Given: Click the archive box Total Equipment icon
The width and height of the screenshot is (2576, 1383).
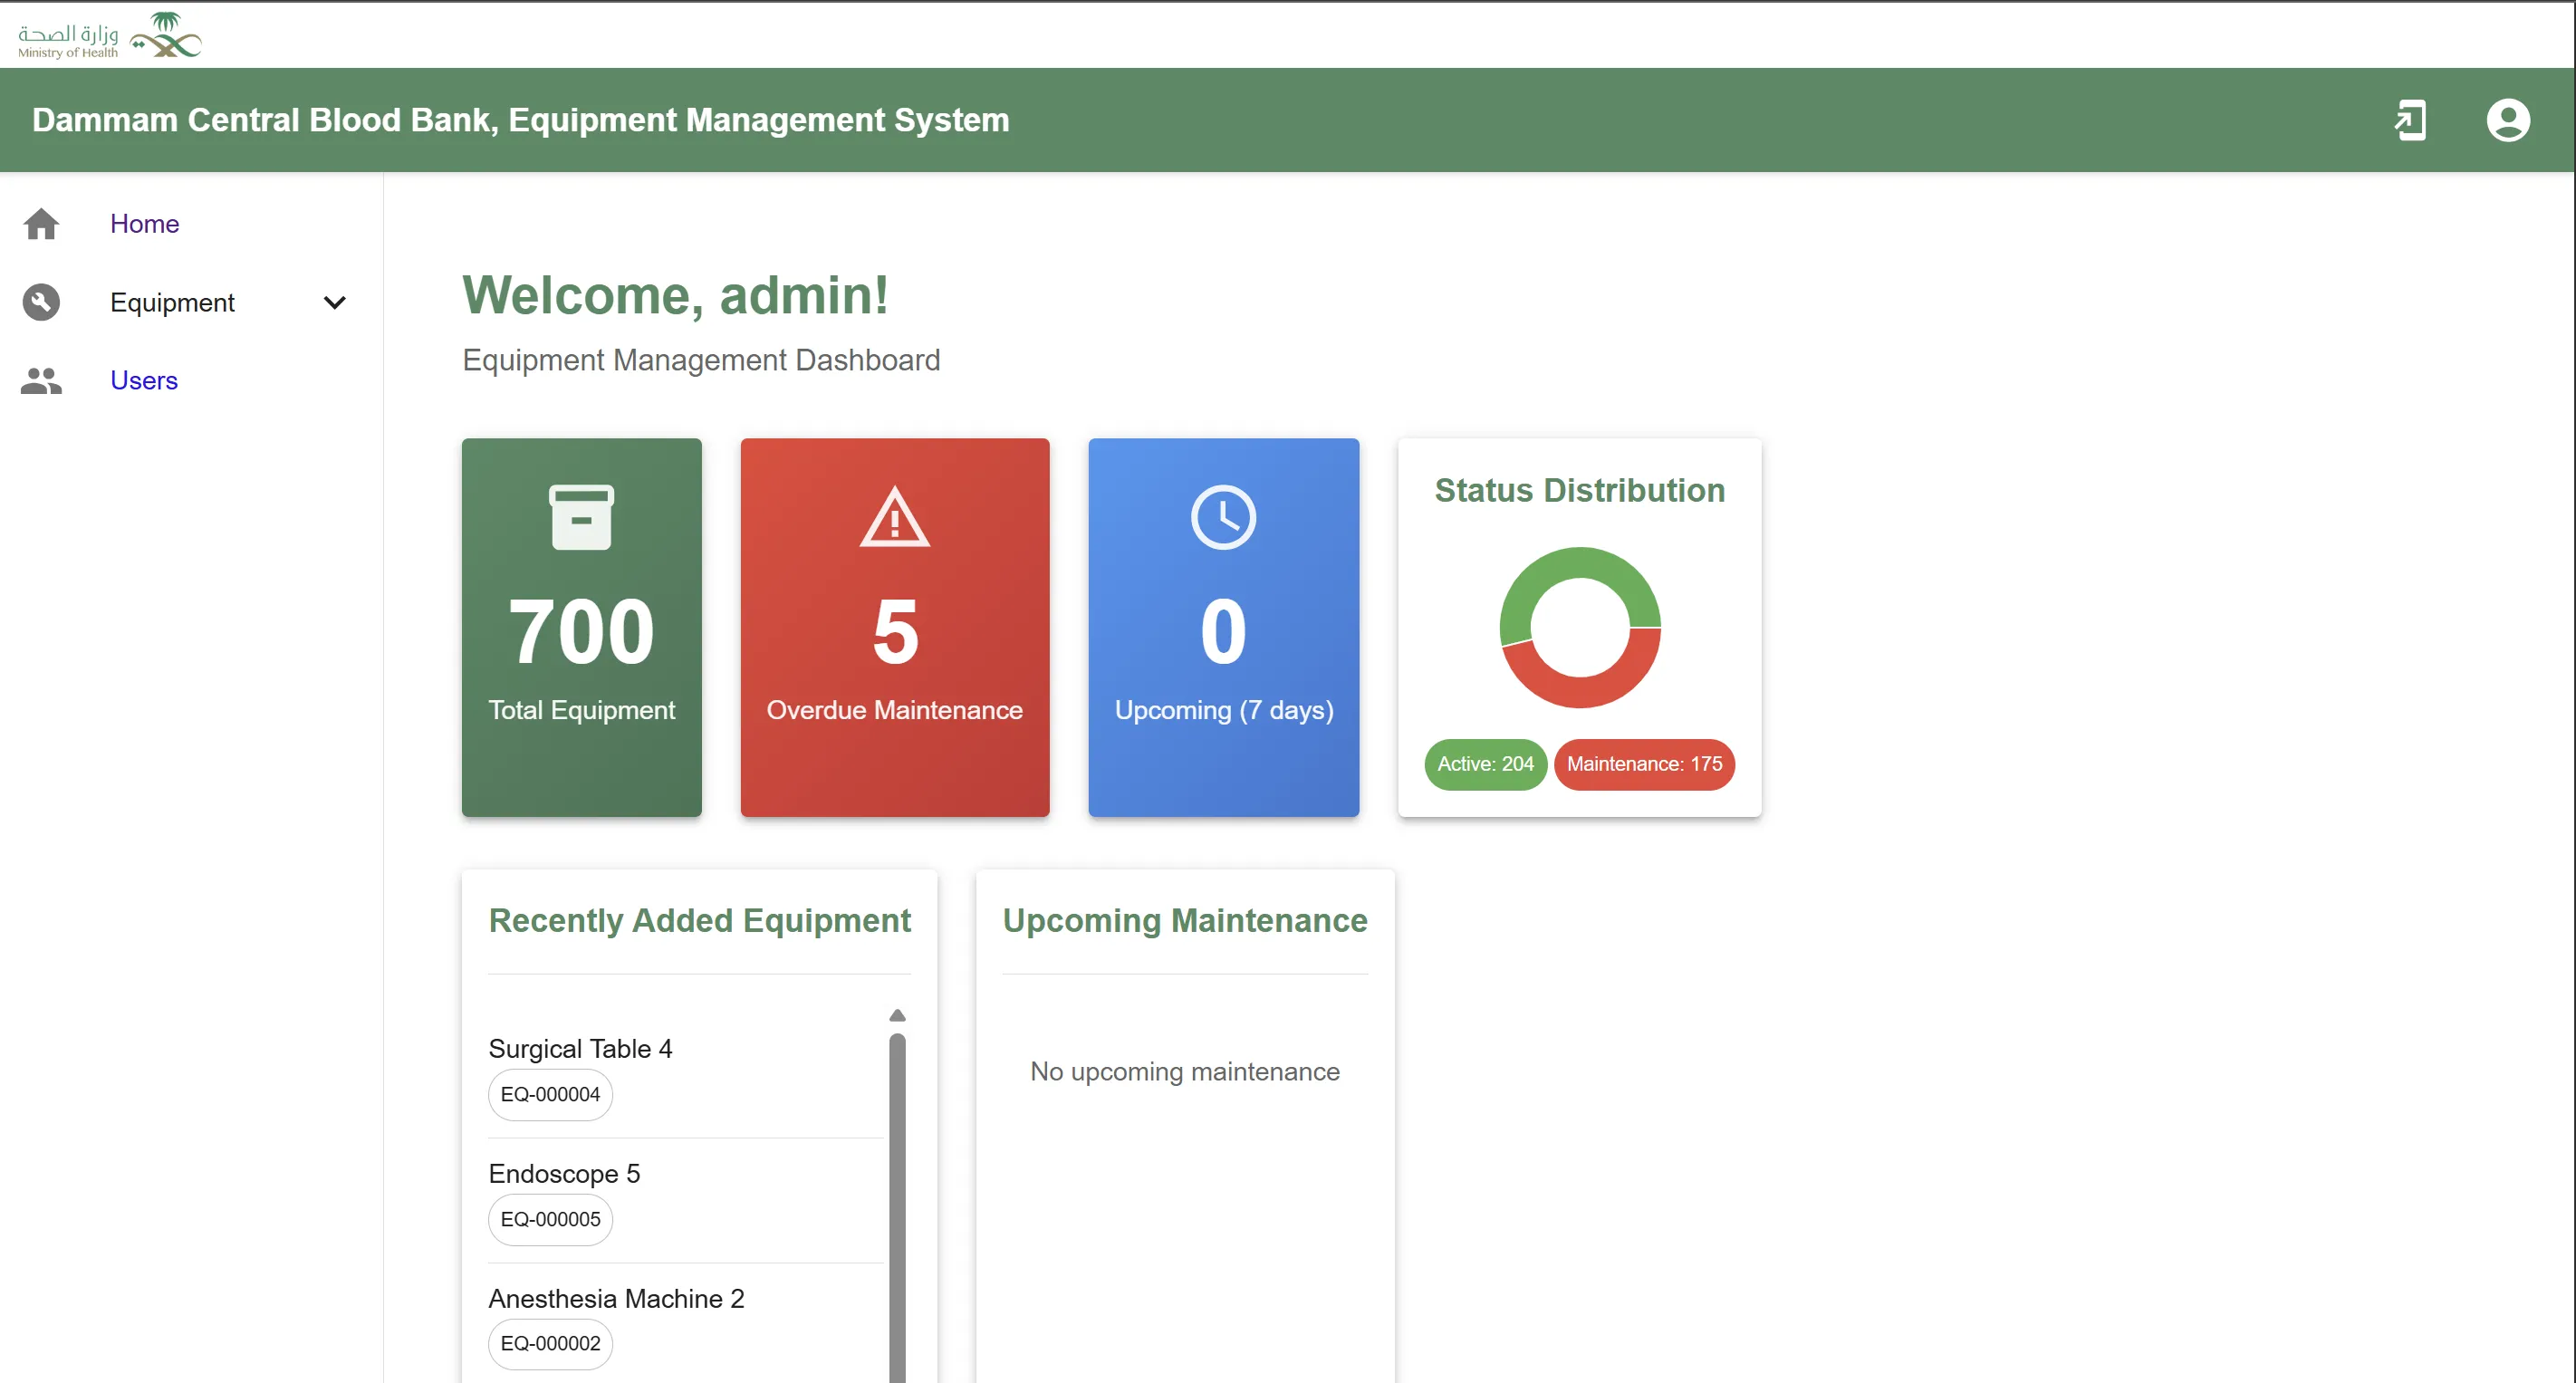Looking at the screenshot, I should coord(581,517).
